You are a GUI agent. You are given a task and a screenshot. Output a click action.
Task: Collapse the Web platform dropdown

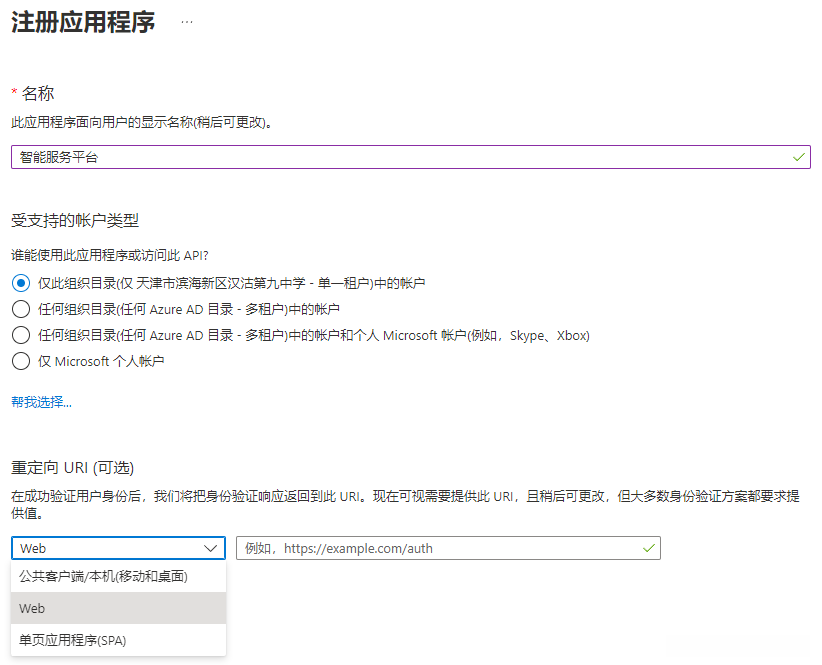[x=118, y=548]
